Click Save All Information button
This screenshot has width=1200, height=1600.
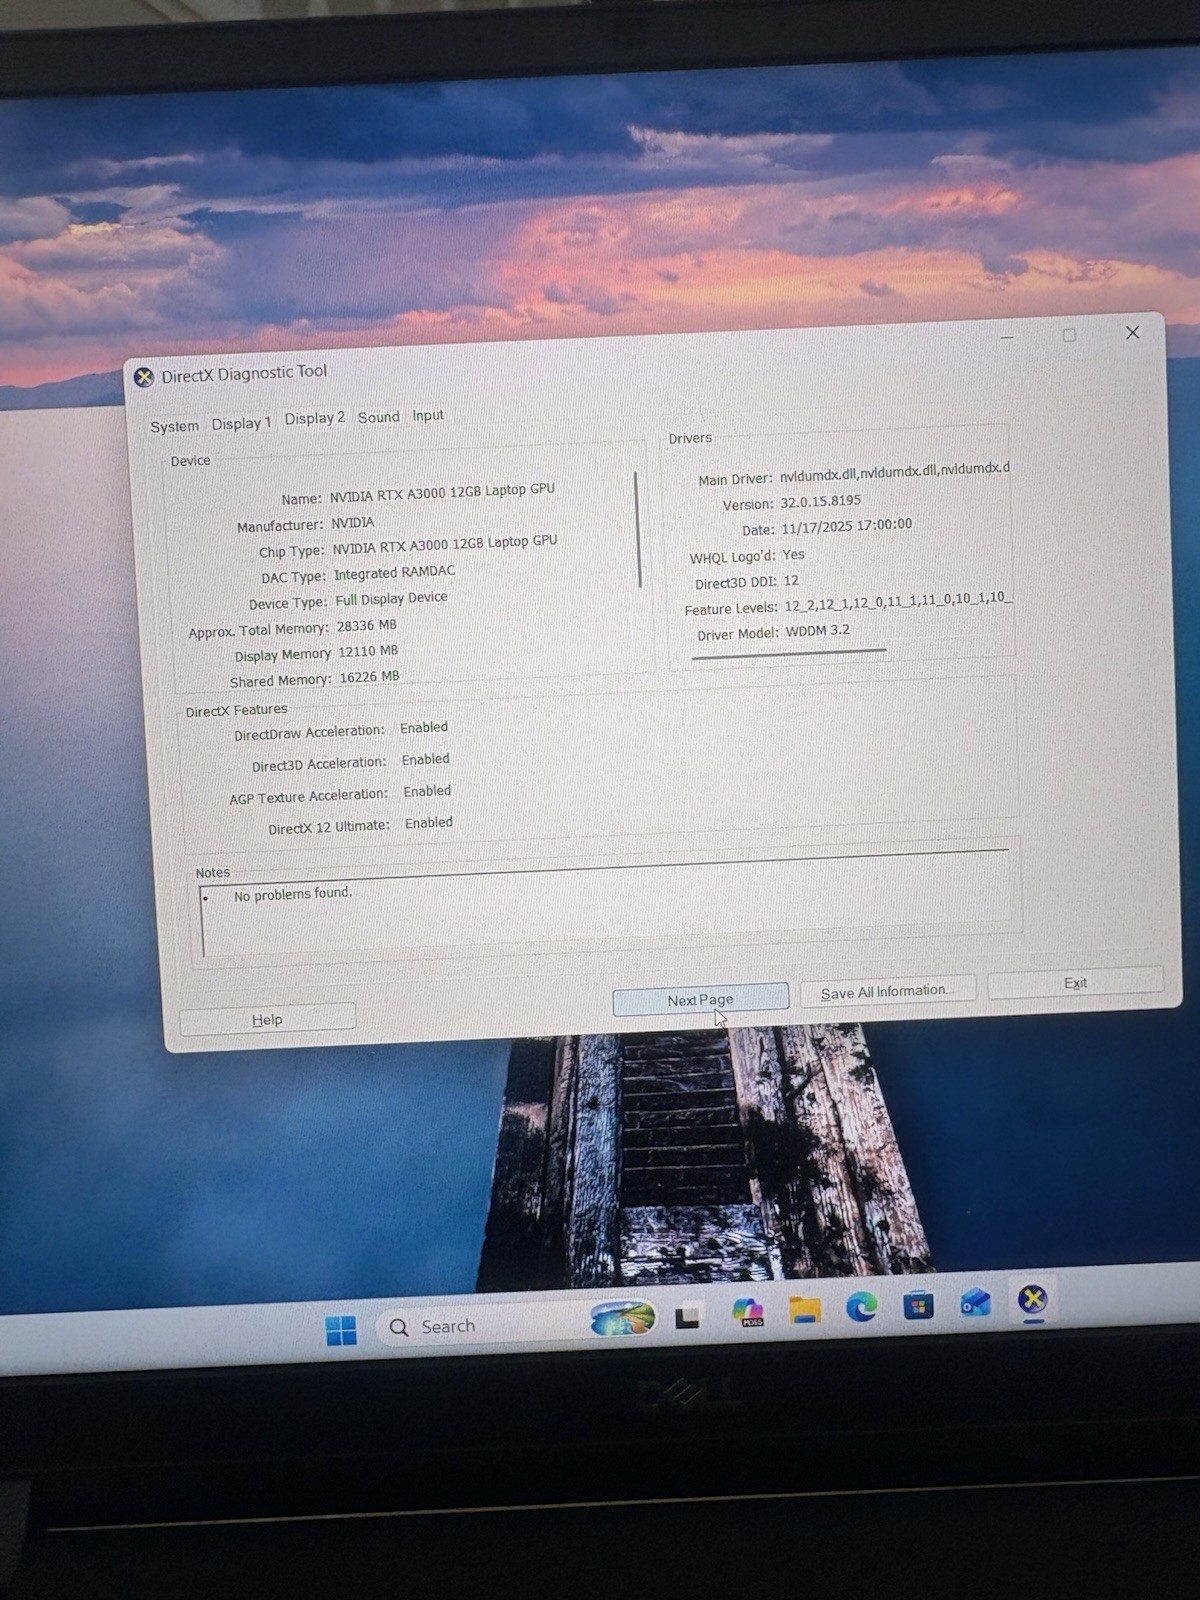coord(887,991)
